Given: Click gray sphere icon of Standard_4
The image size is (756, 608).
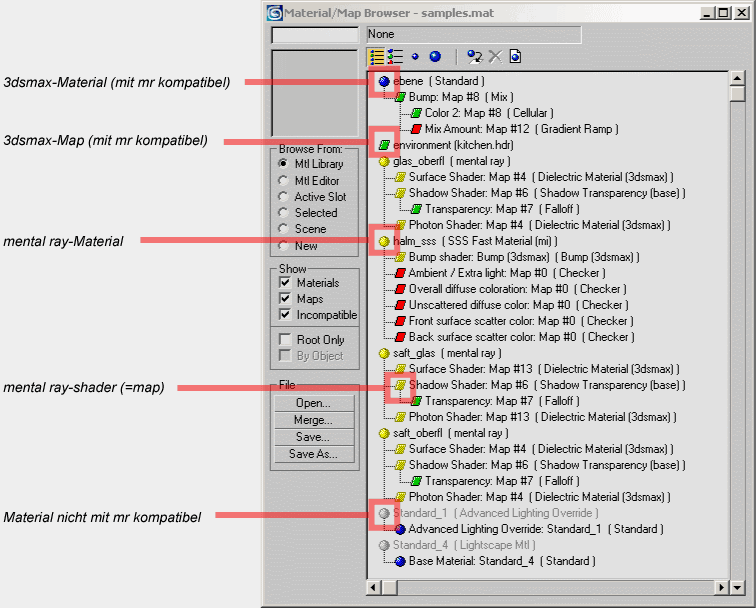Looking at the screenshot, I should [384, 545].
